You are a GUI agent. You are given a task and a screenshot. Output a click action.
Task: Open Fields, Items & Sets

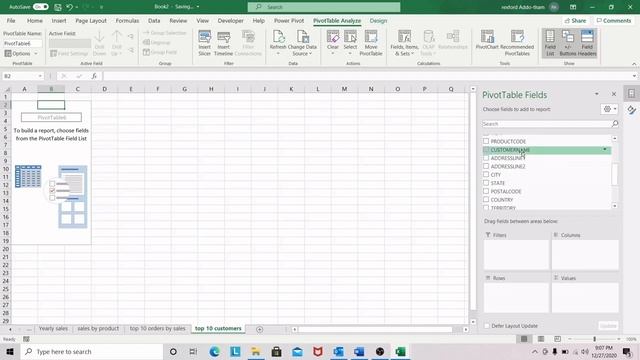click(x=404, y=43)
